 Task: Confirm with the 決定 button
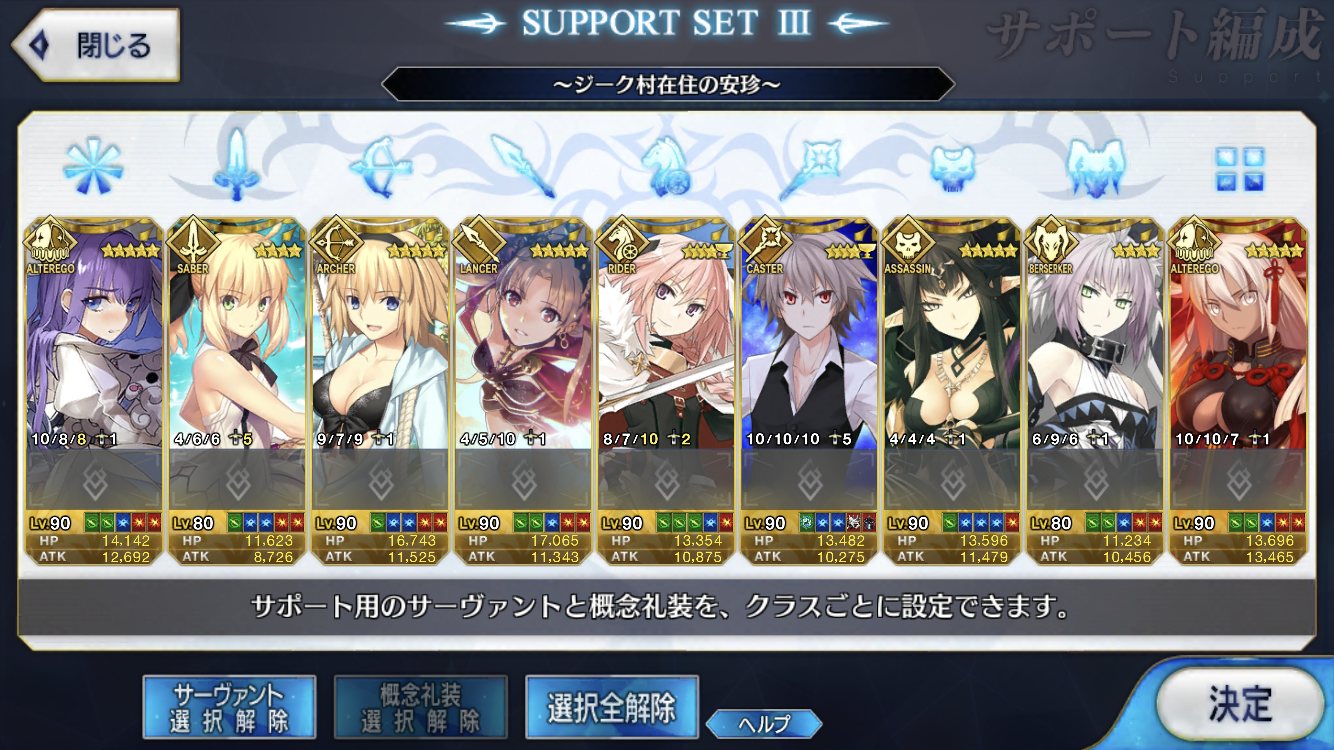[x=1240, y=705]
